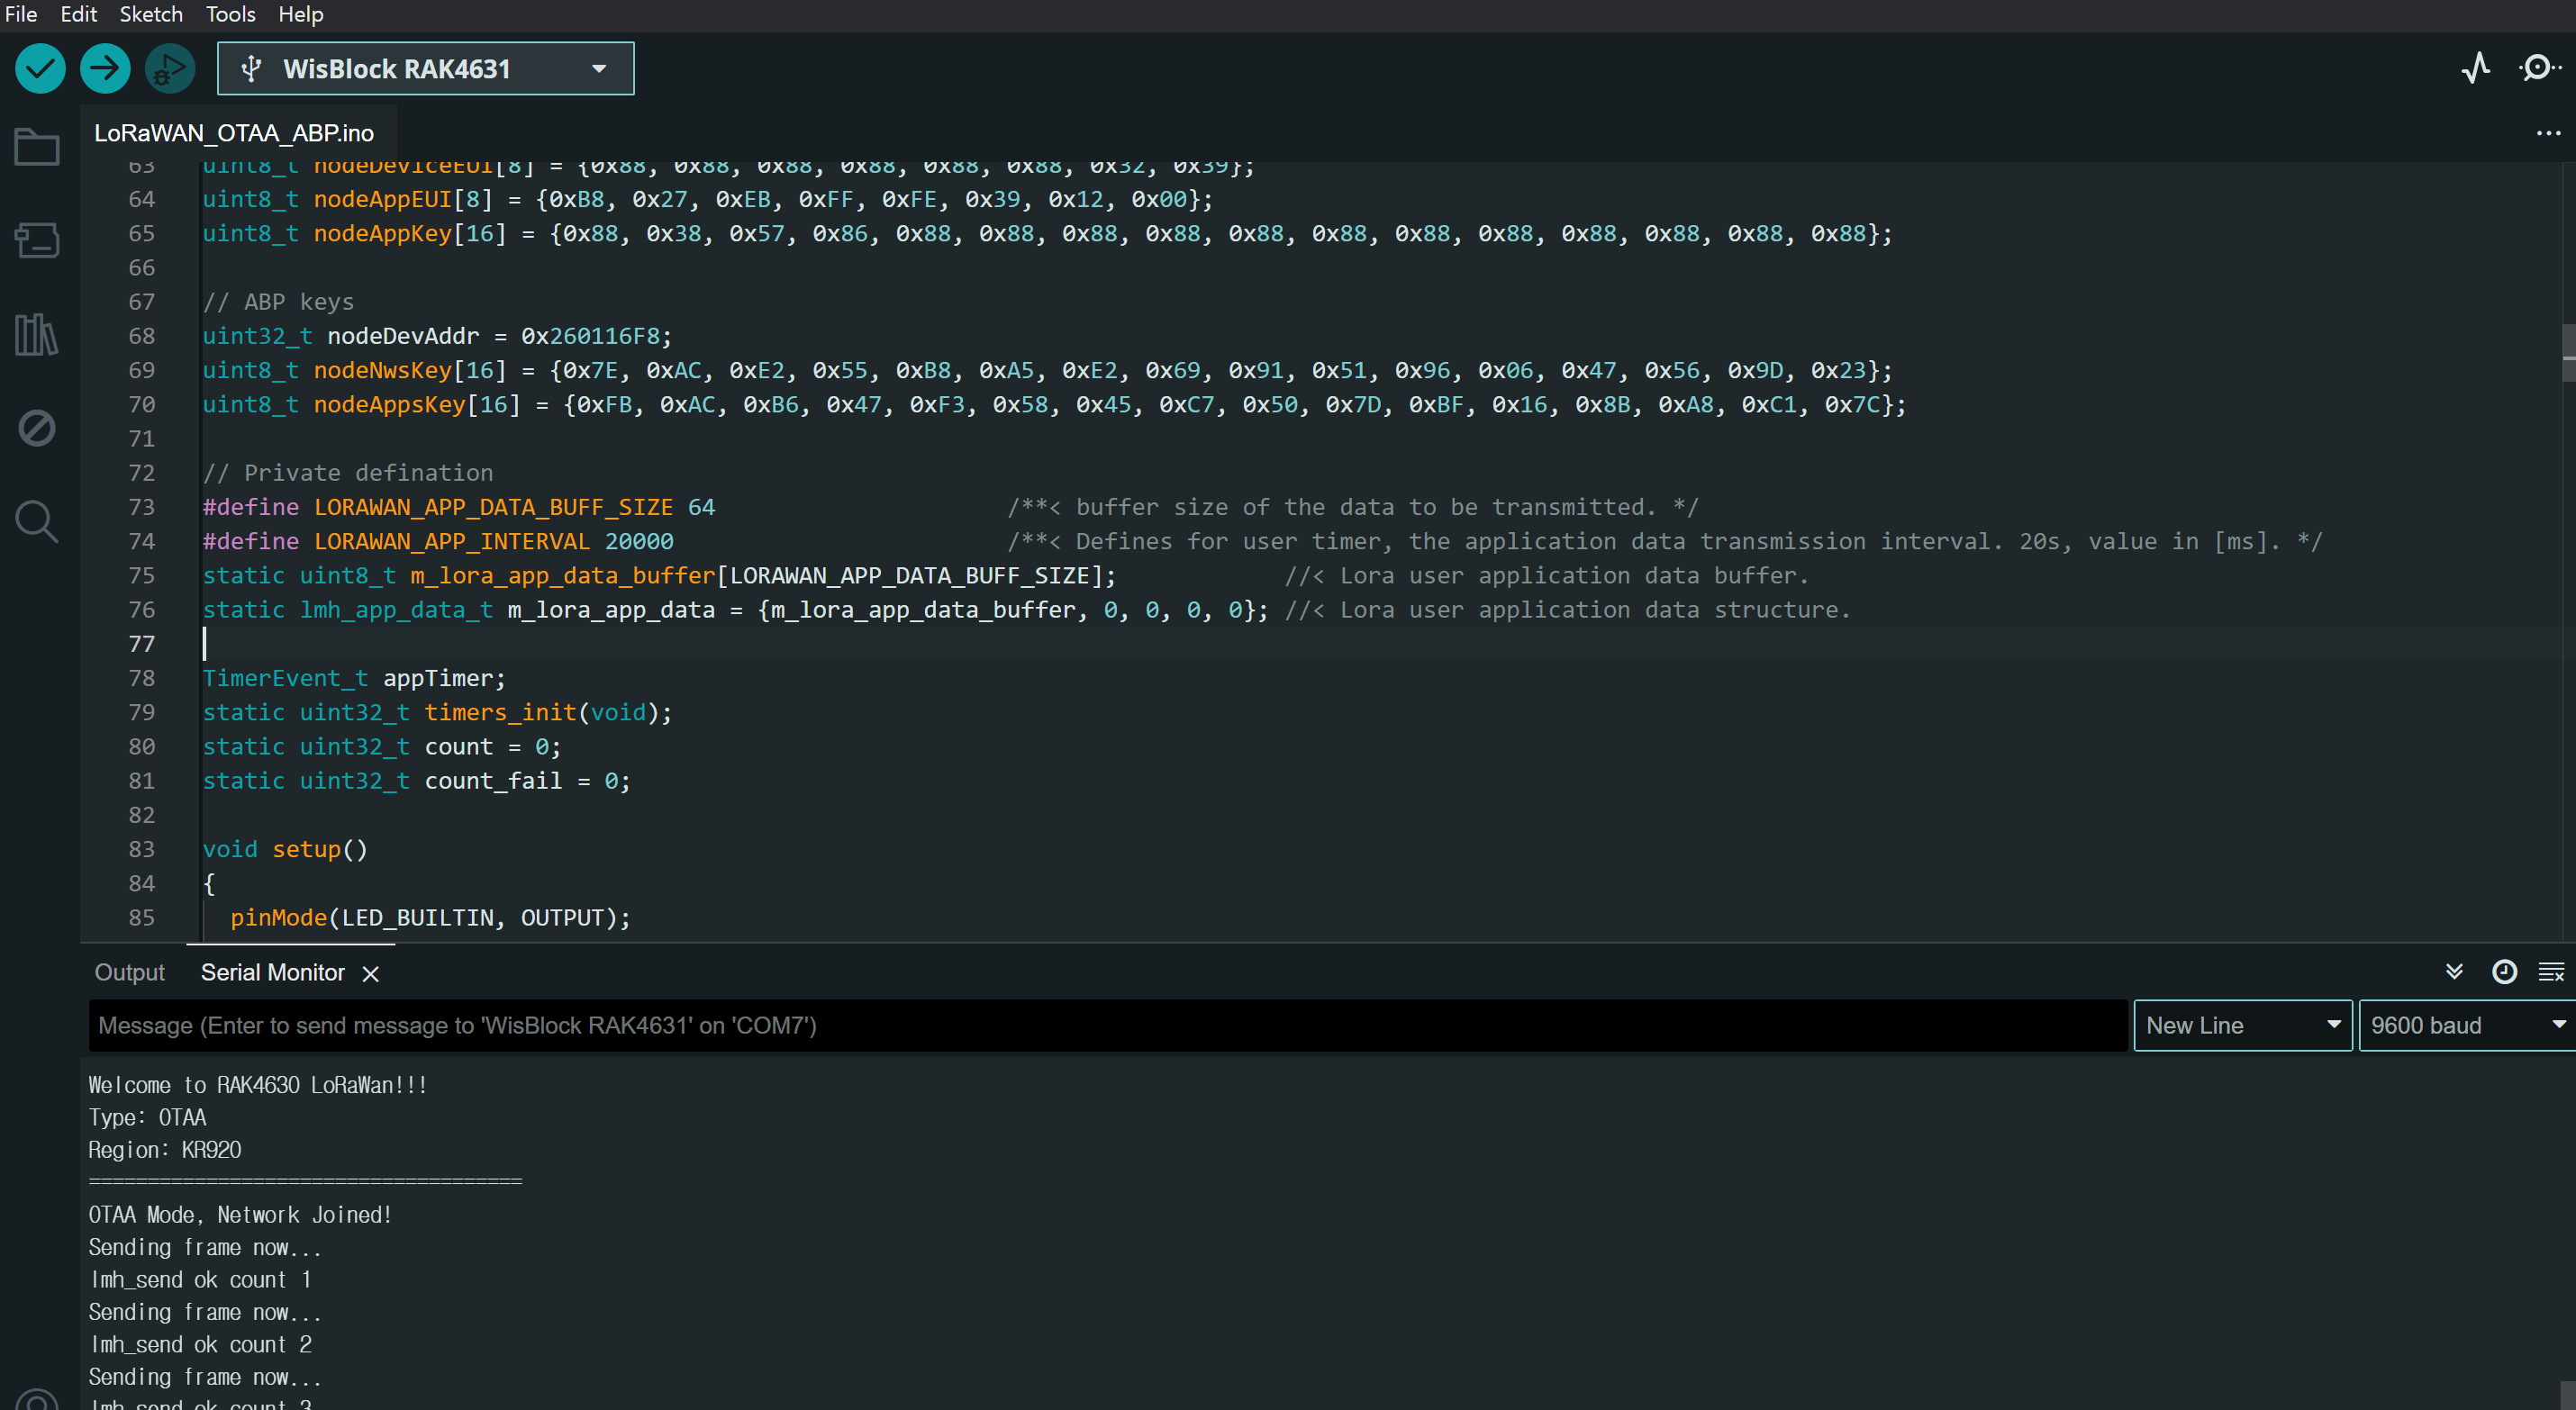Image resolution: width=2576 pixels, height=1410 pixels.
Task: Toggle autoscroll in the Serial Monitor
Action: (2454, 972)
